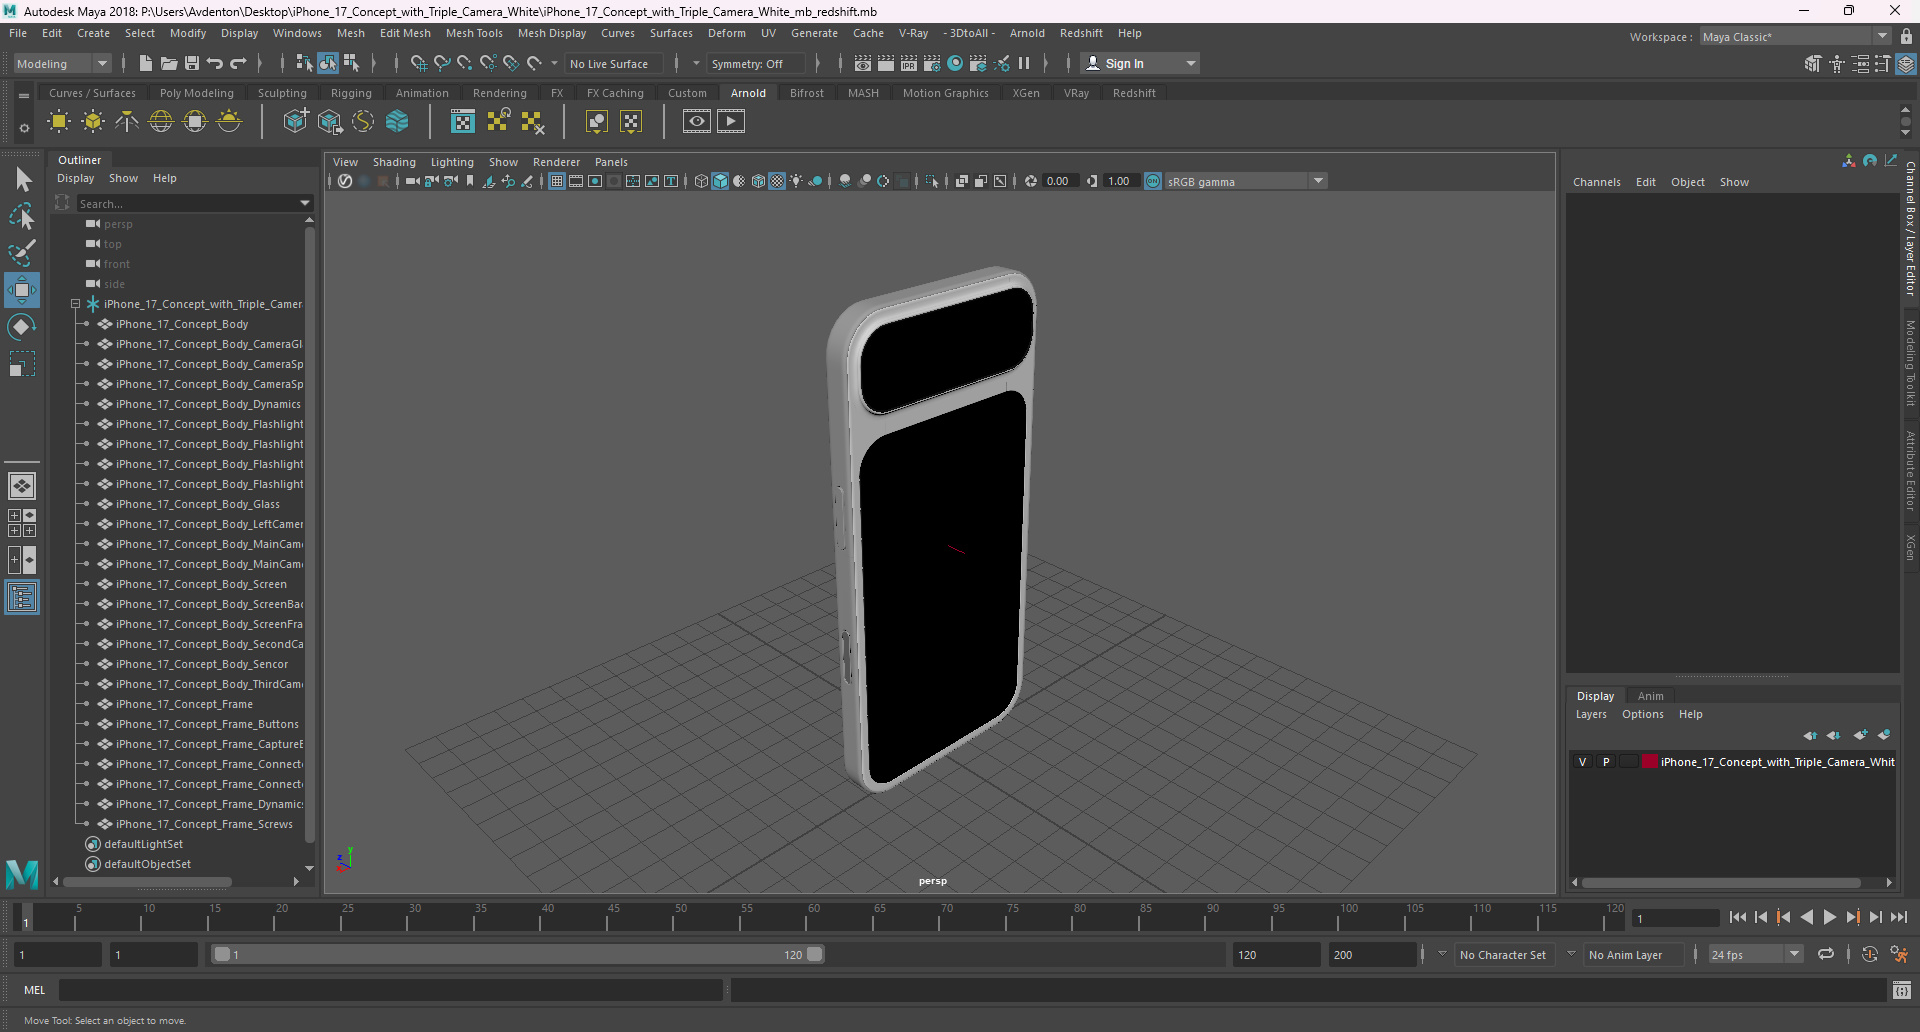This screenshot has height=1032, width=1920.
Task: Click the new scene icon
Action: coord(145,63)
